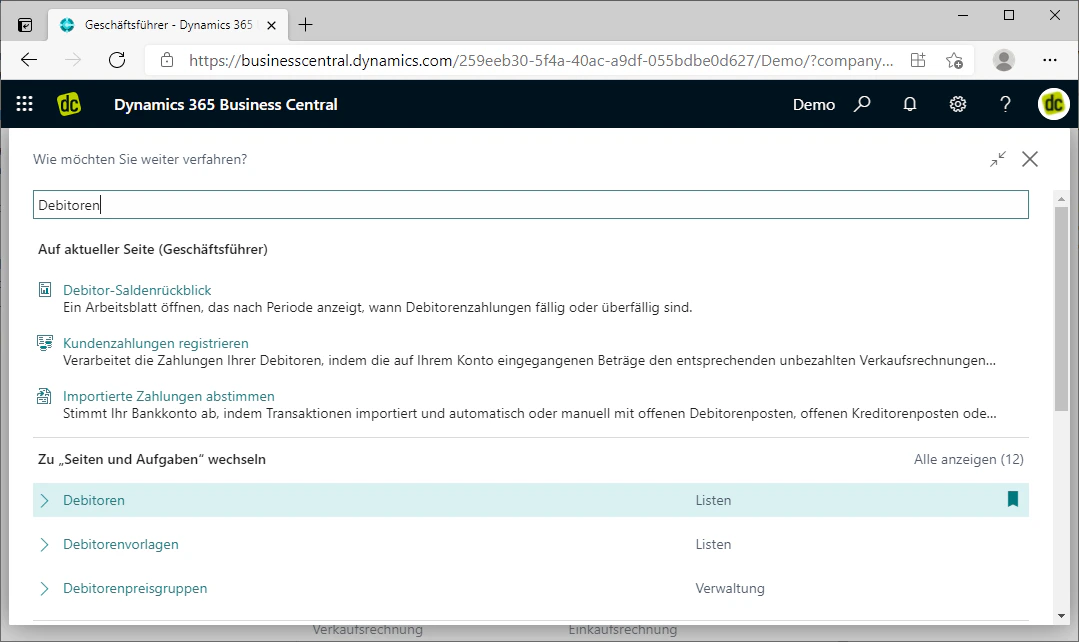Open a new browser tab
1079x642 pixels.
click(306, 25)
